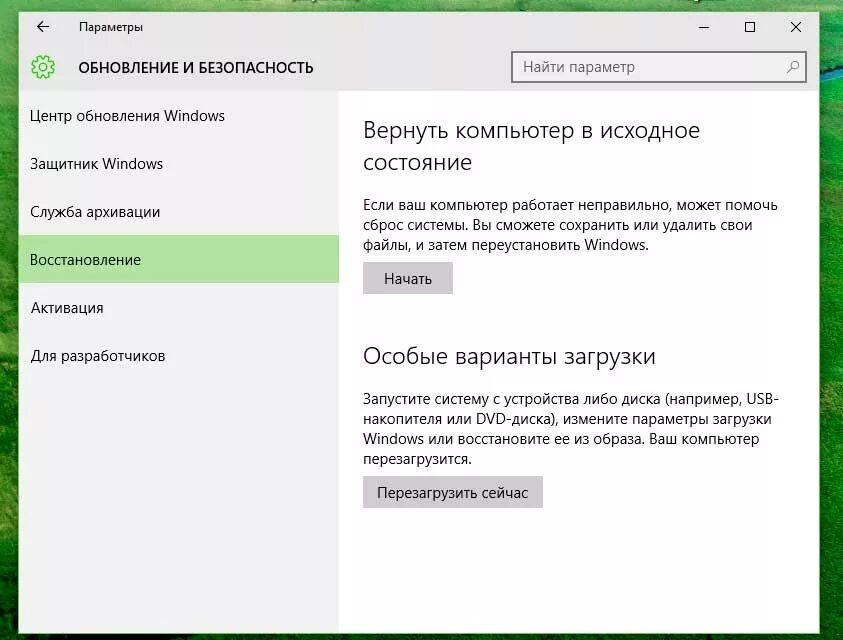Screen dimensions: 843x640
Task: Click the search magnifier icon
Action: [792, 67]
